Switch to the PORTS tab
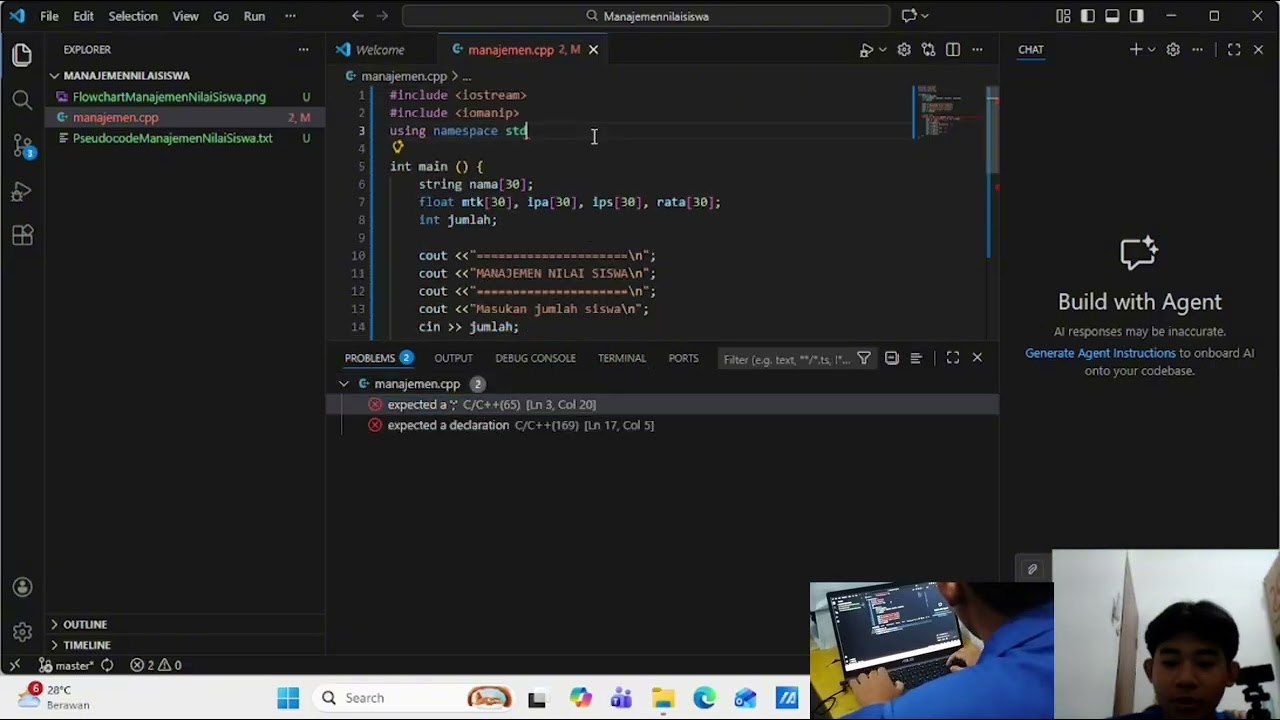The image size is (1280, 720). [x=683, y=358]
